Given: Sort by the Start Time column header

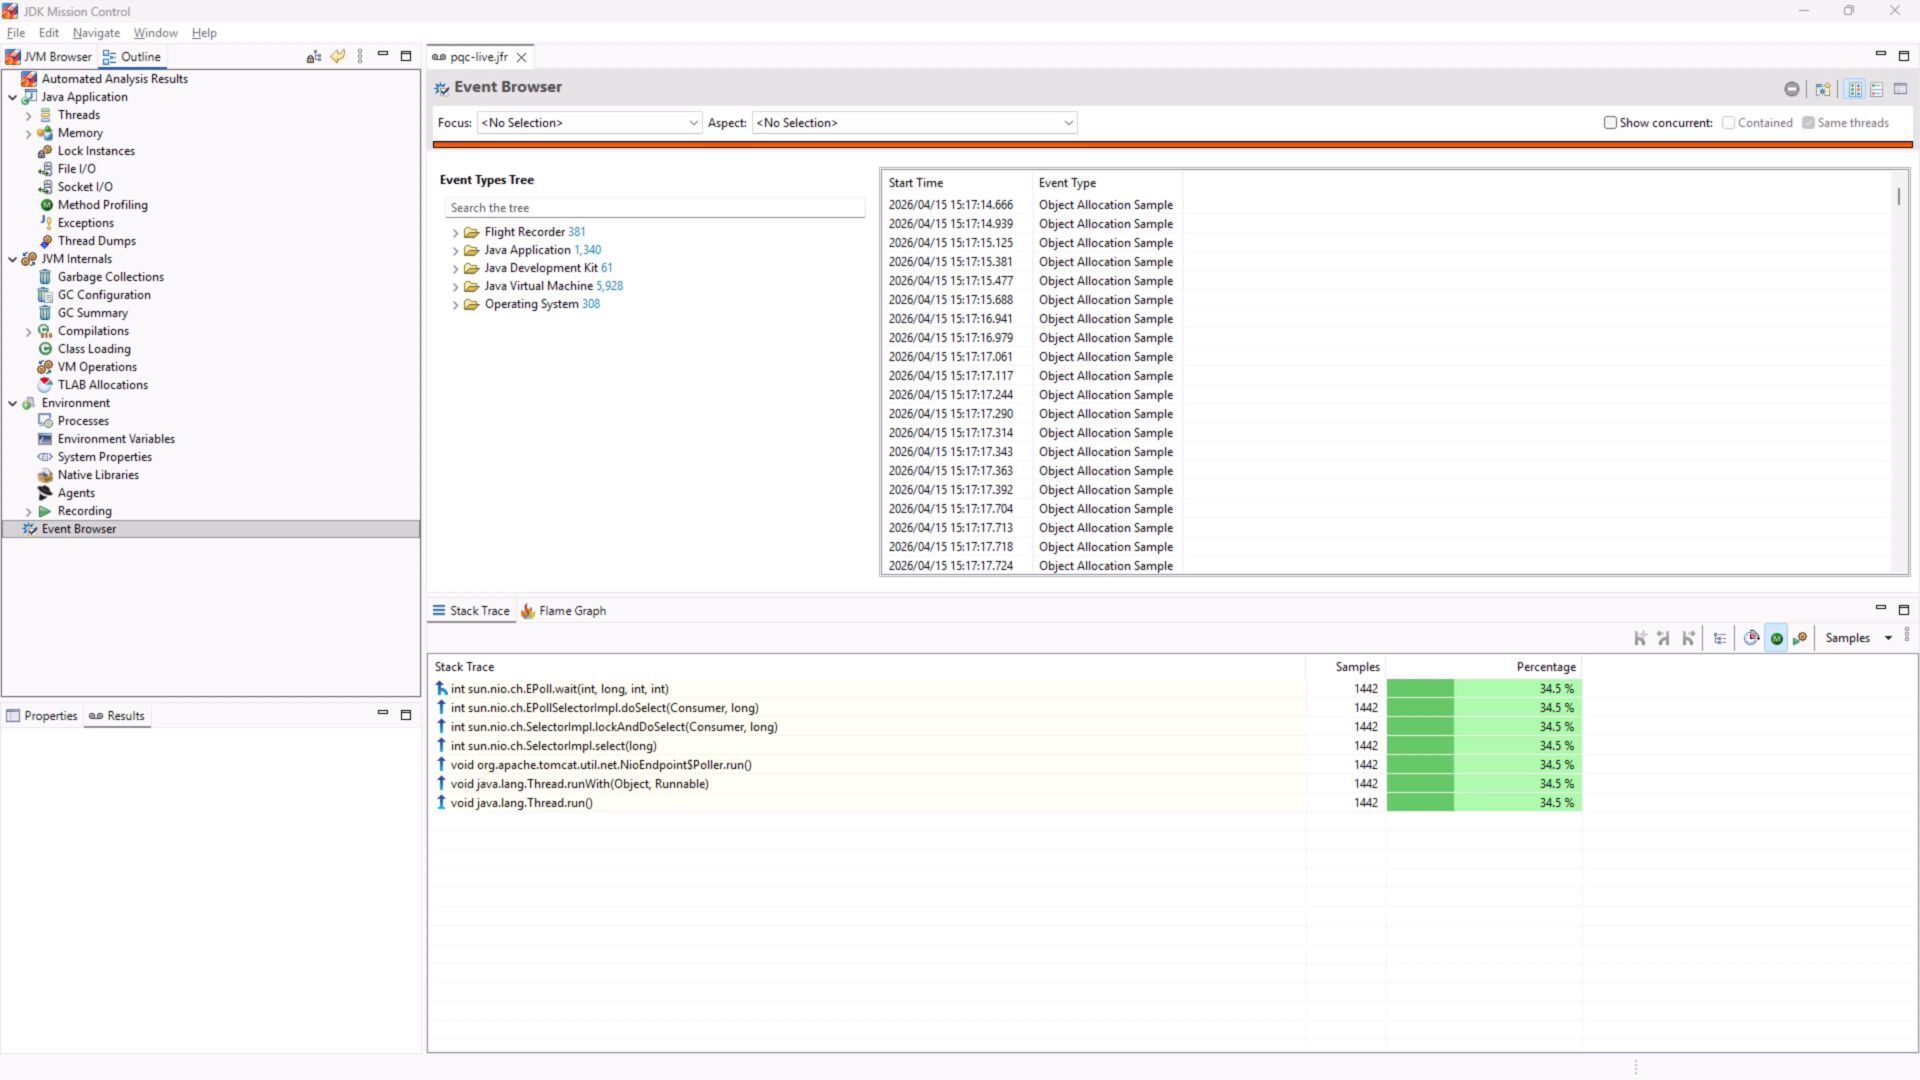Looking at the screenshot, I should point(957,183).
